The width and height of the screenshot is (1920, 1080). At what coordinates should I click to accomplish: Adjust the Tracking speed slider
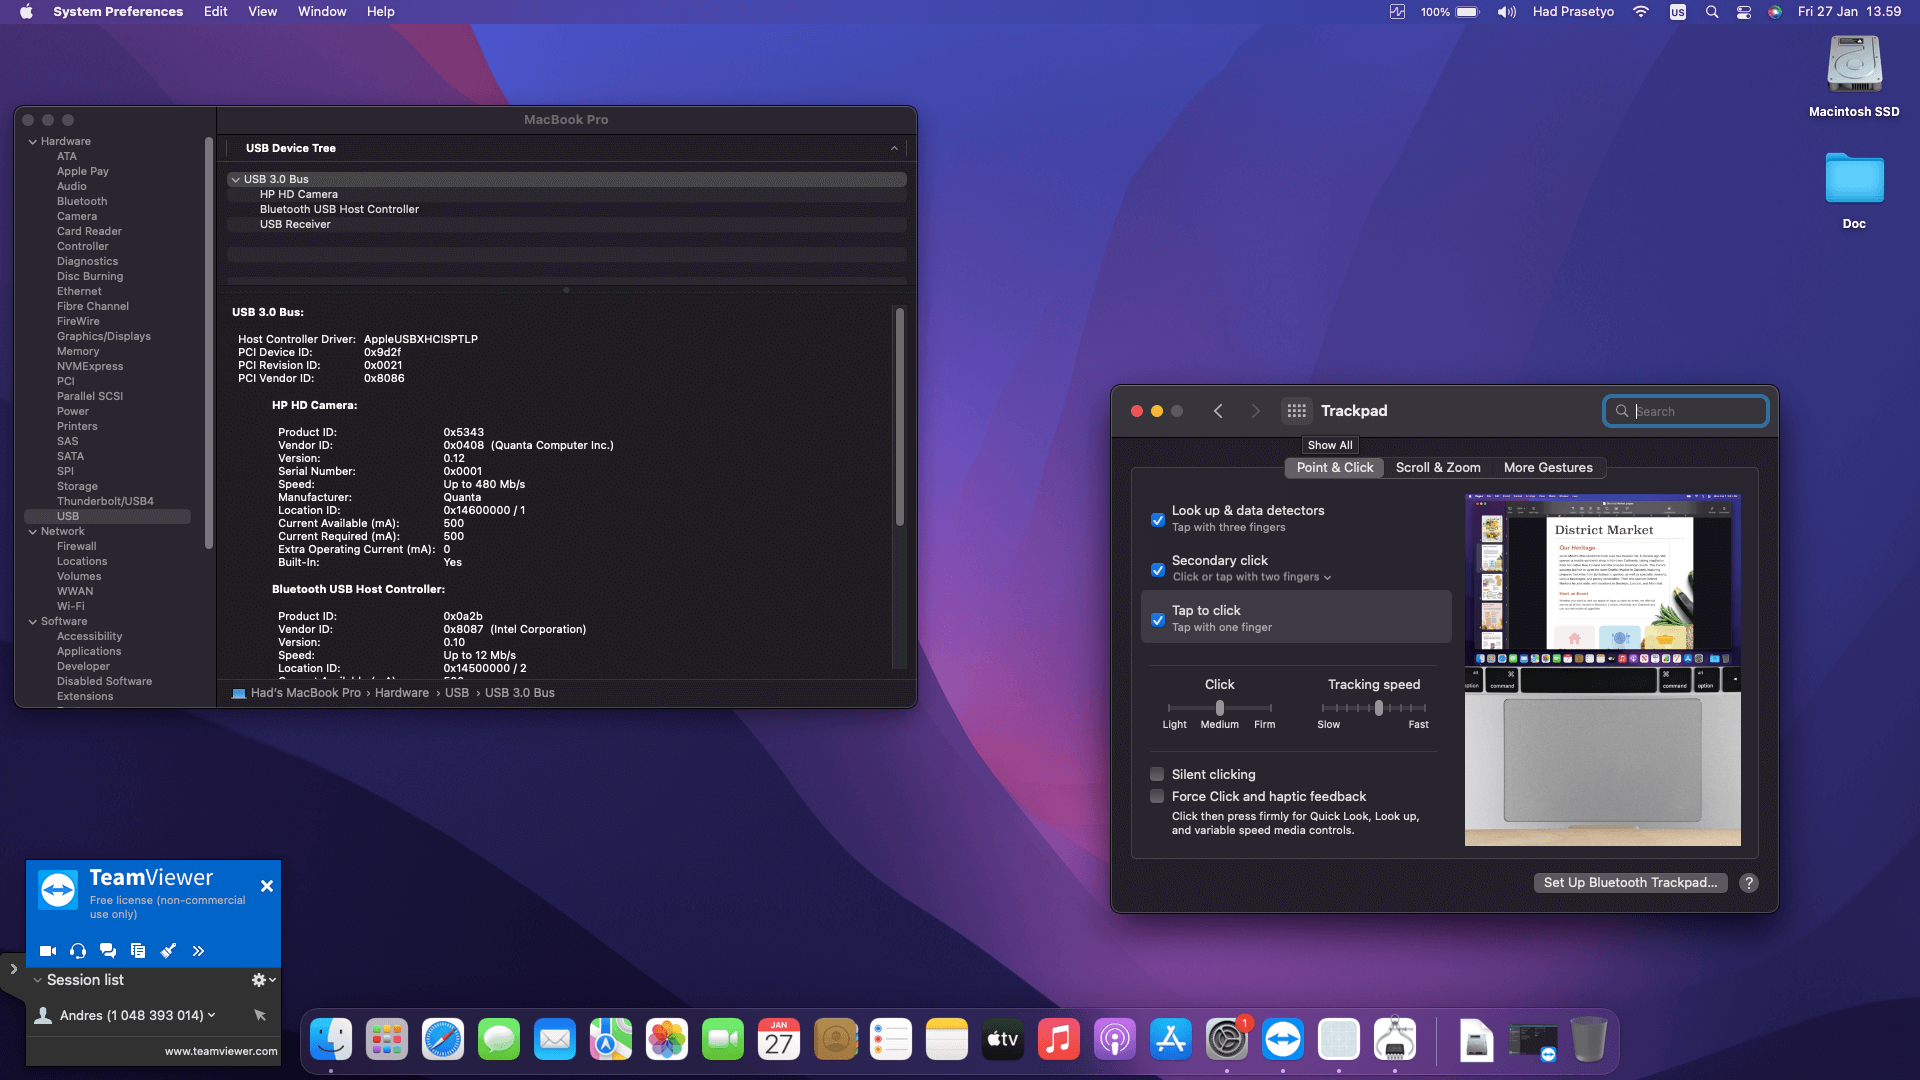point(1379,708)
